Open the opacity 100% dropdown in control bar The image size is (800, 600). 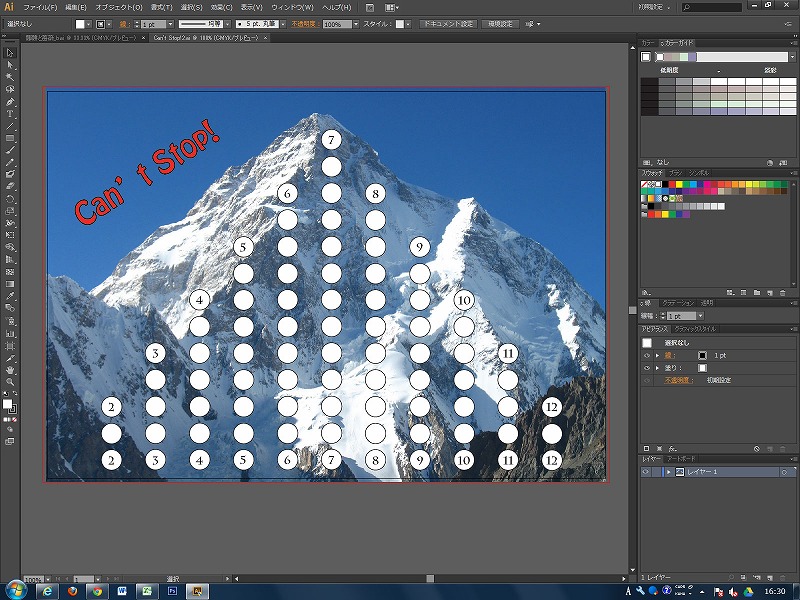pyautogui.click(x=356, y=24)
